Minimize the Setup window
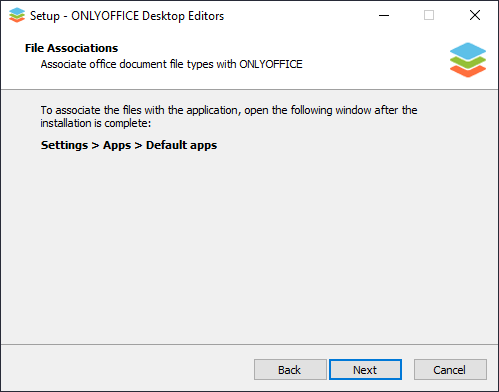Image resolution: width=499 pixels, height=392 pixels. [x=384, y=15]
